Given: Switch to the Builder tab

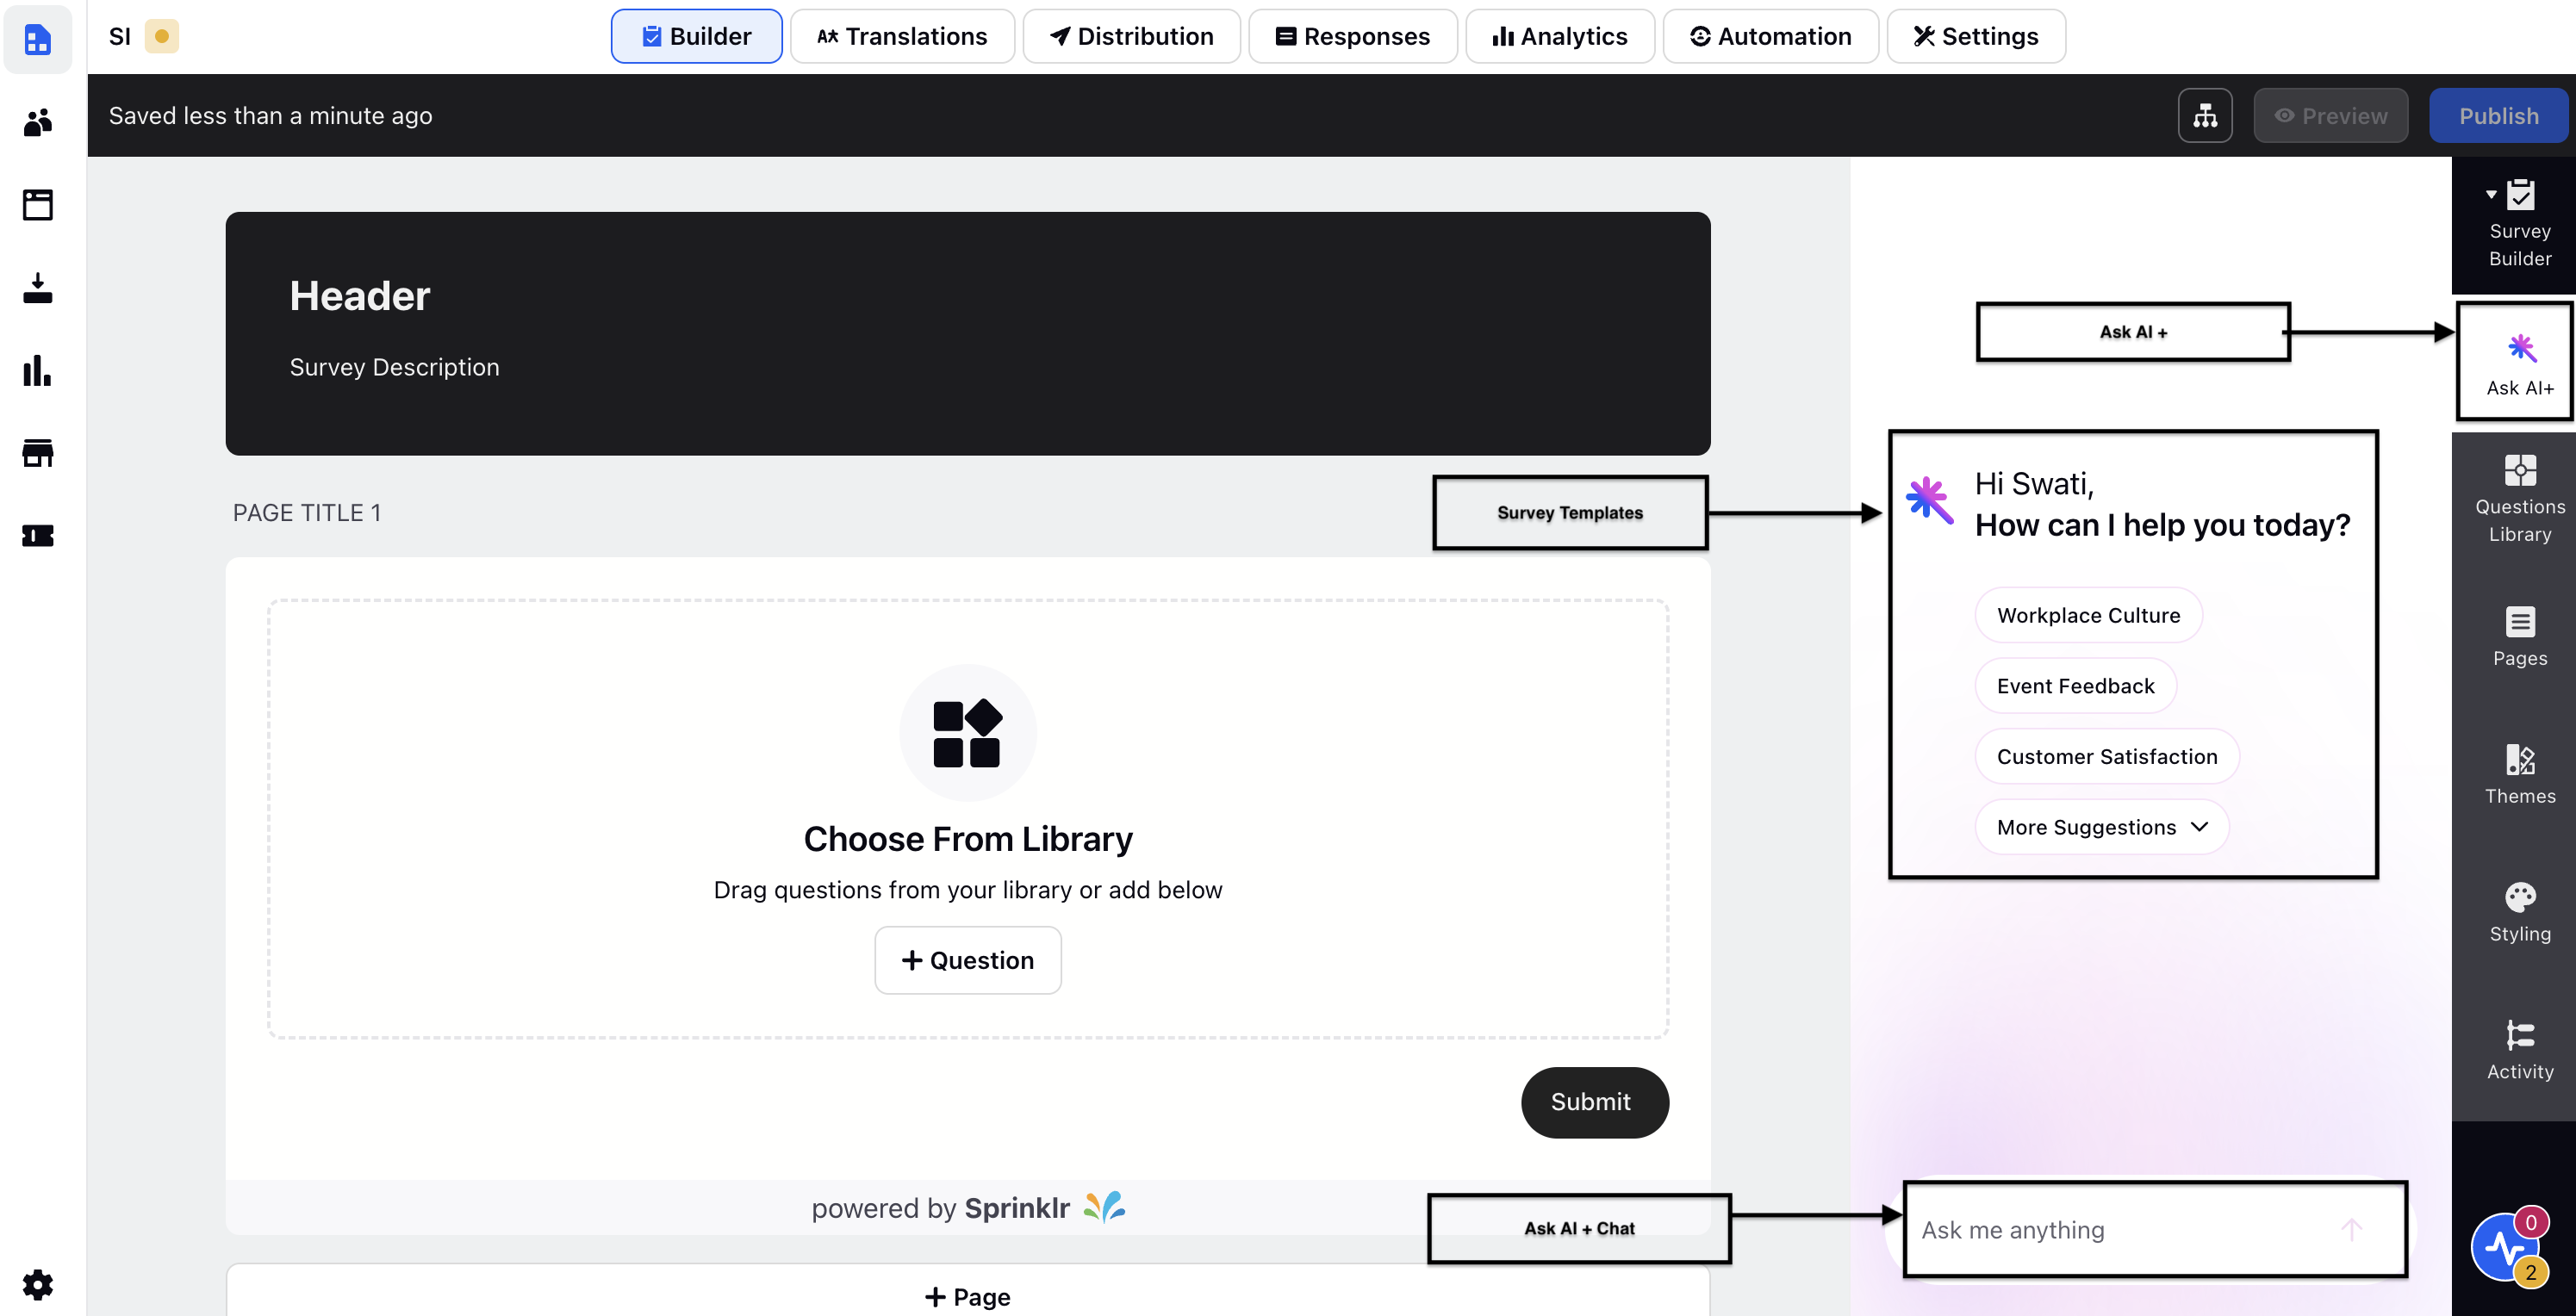Looking at the screenshot, I should click(696, 36).
